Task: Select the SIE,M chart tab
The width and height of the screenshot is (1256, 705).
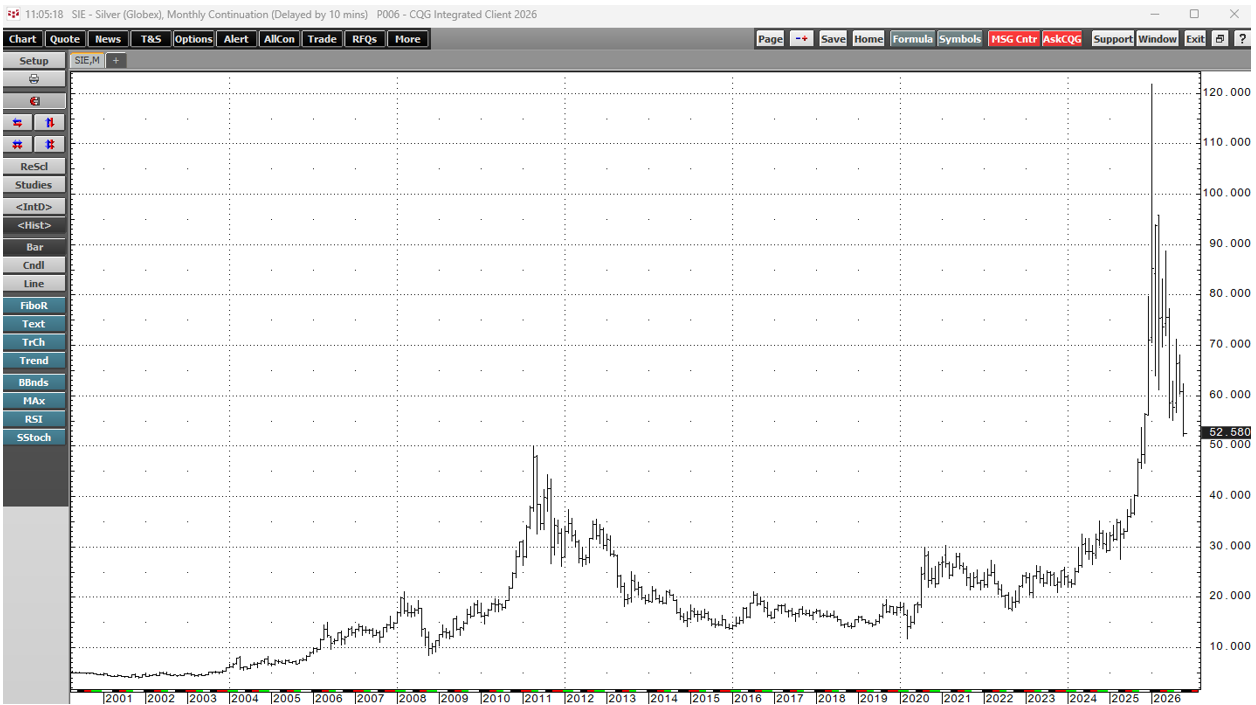Action: [87, 60]
